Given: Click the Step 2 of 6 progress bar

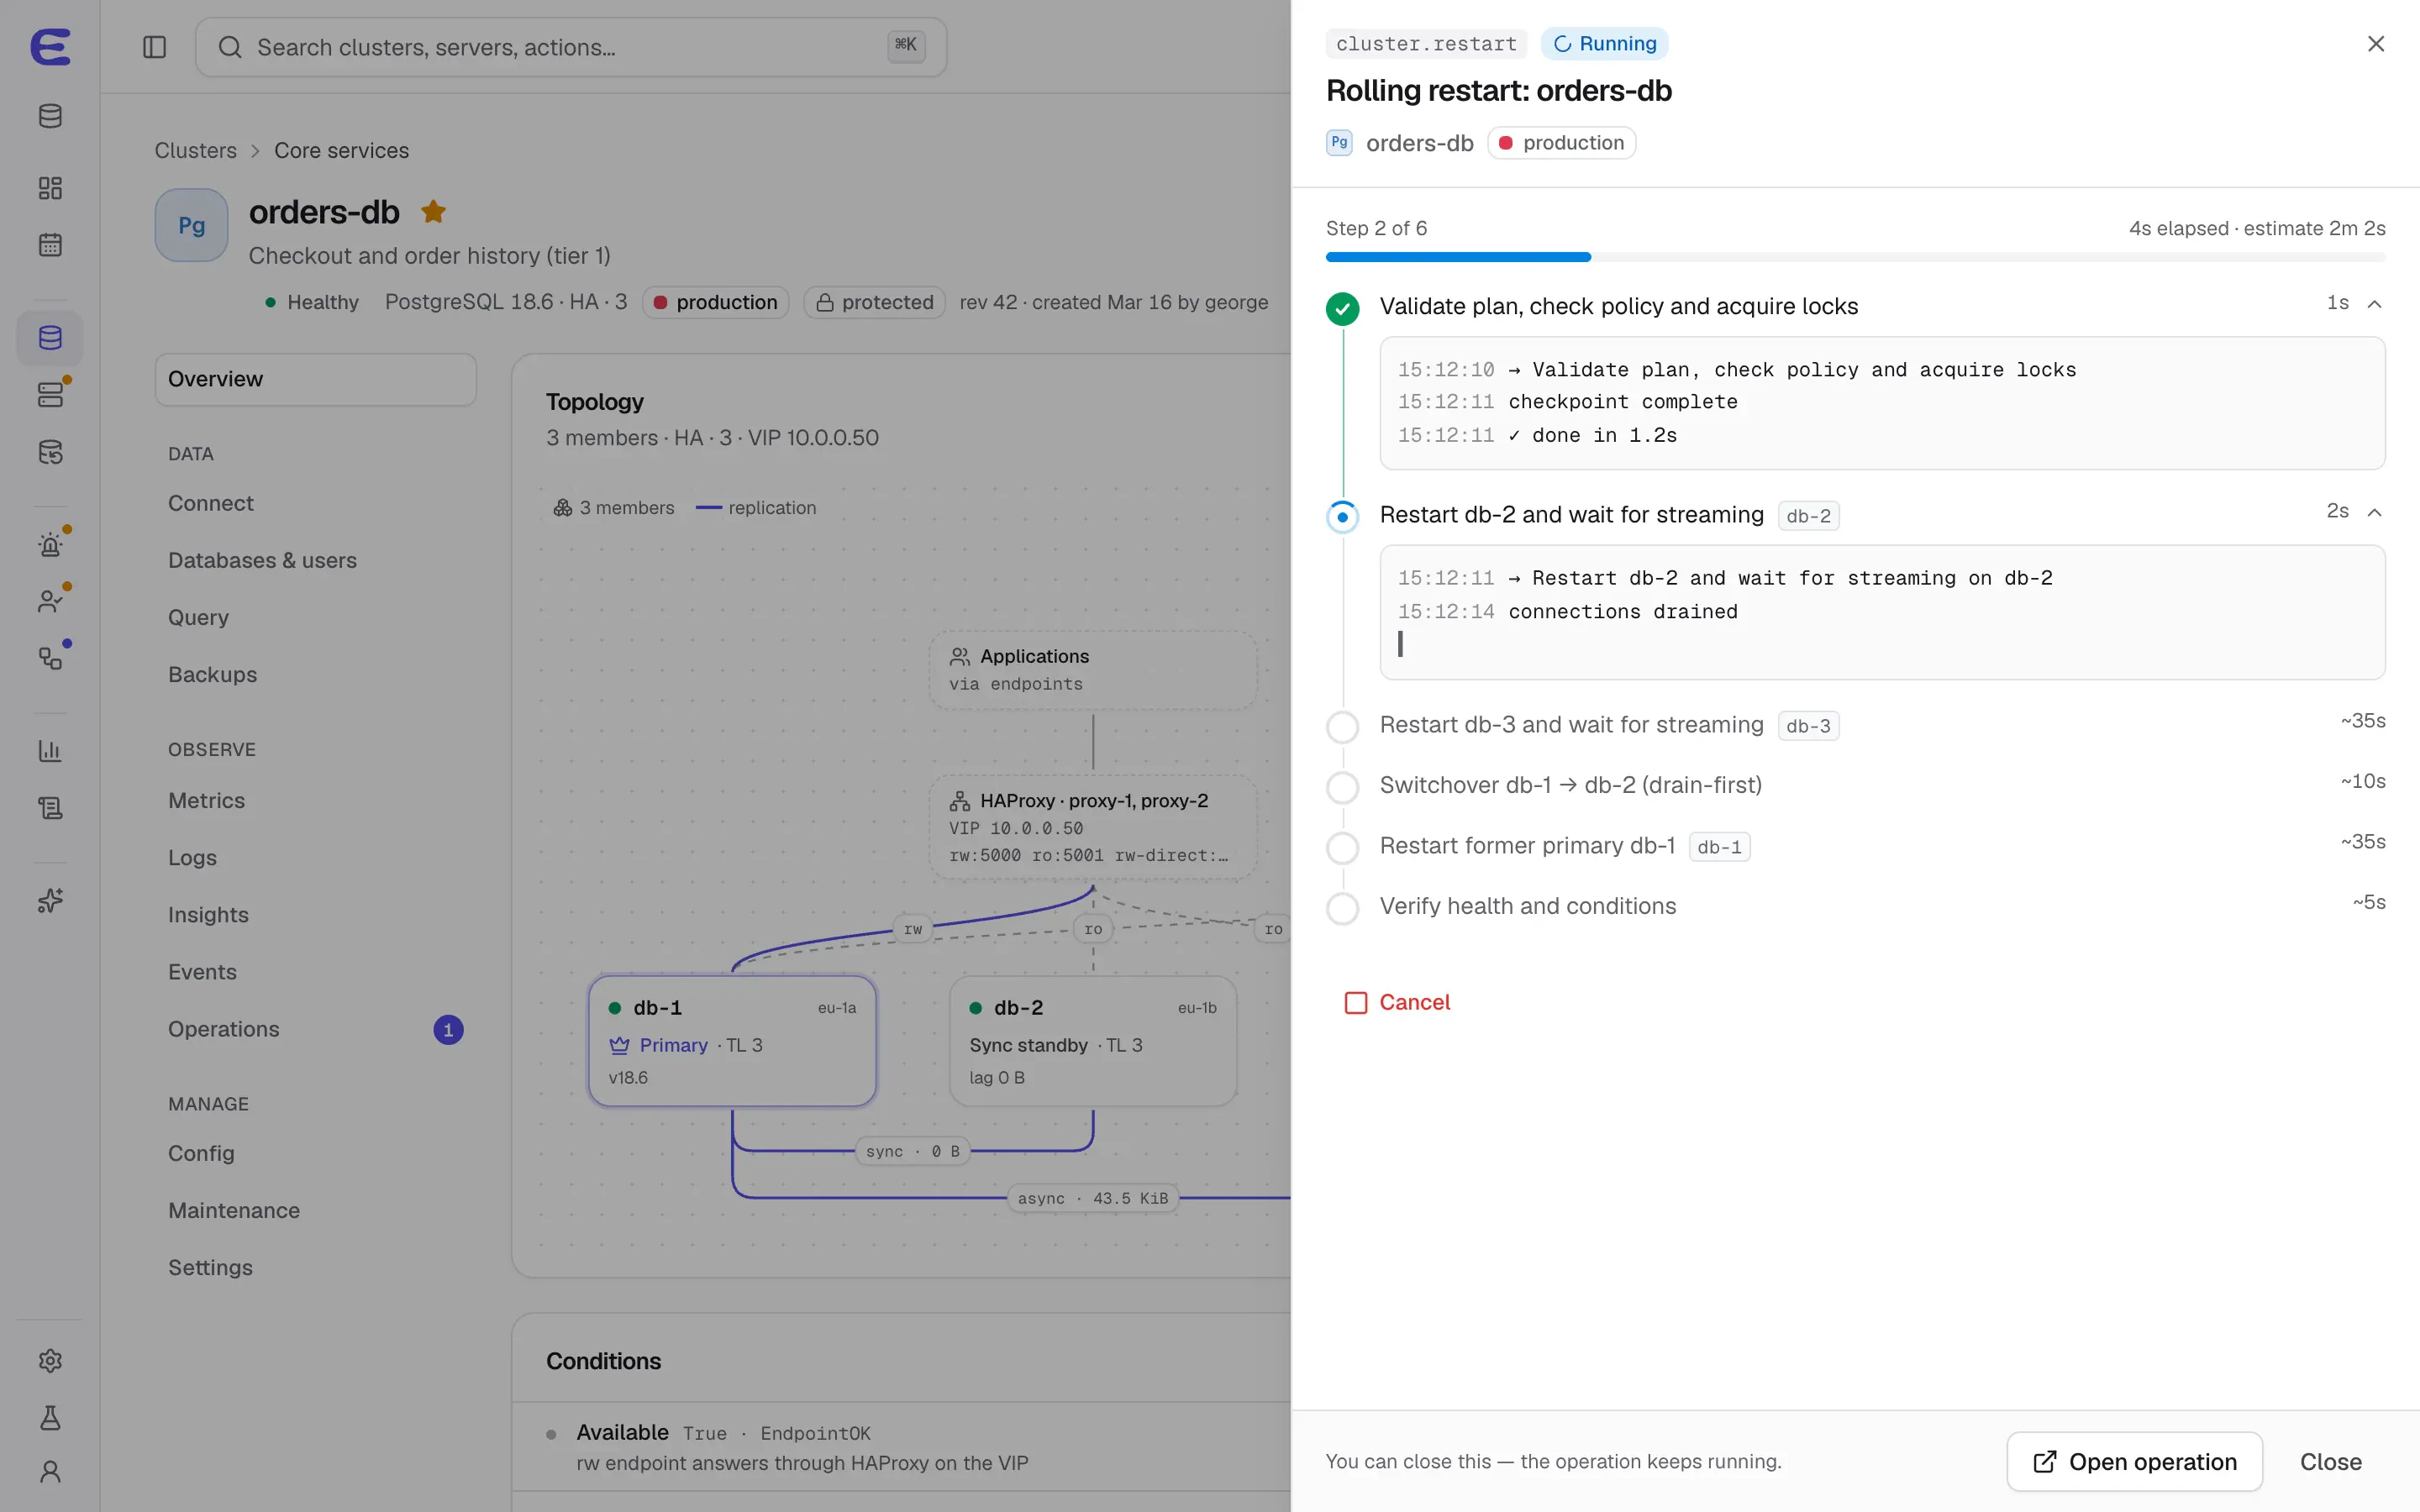Looking at the screenshot, I should coord(1855,257).
